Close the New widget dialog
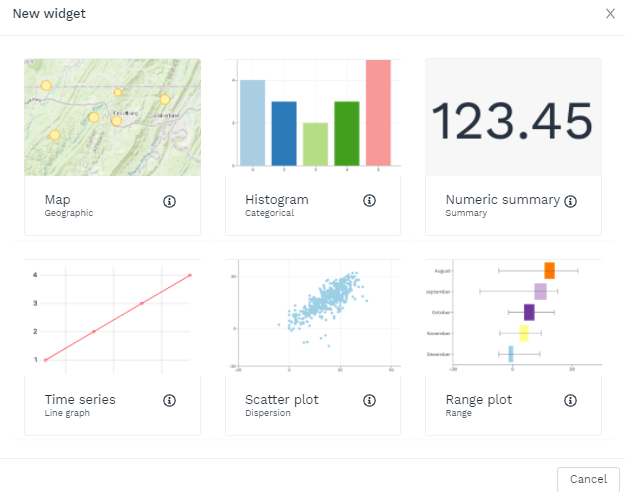The height and width of the screenshot is (492, 625). (610, 14)
